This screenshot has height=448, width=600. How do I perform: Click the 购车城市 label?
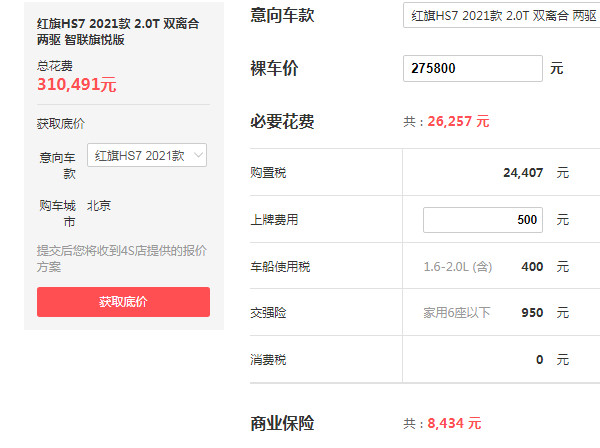pyautogui.click(x=57, y=213)
